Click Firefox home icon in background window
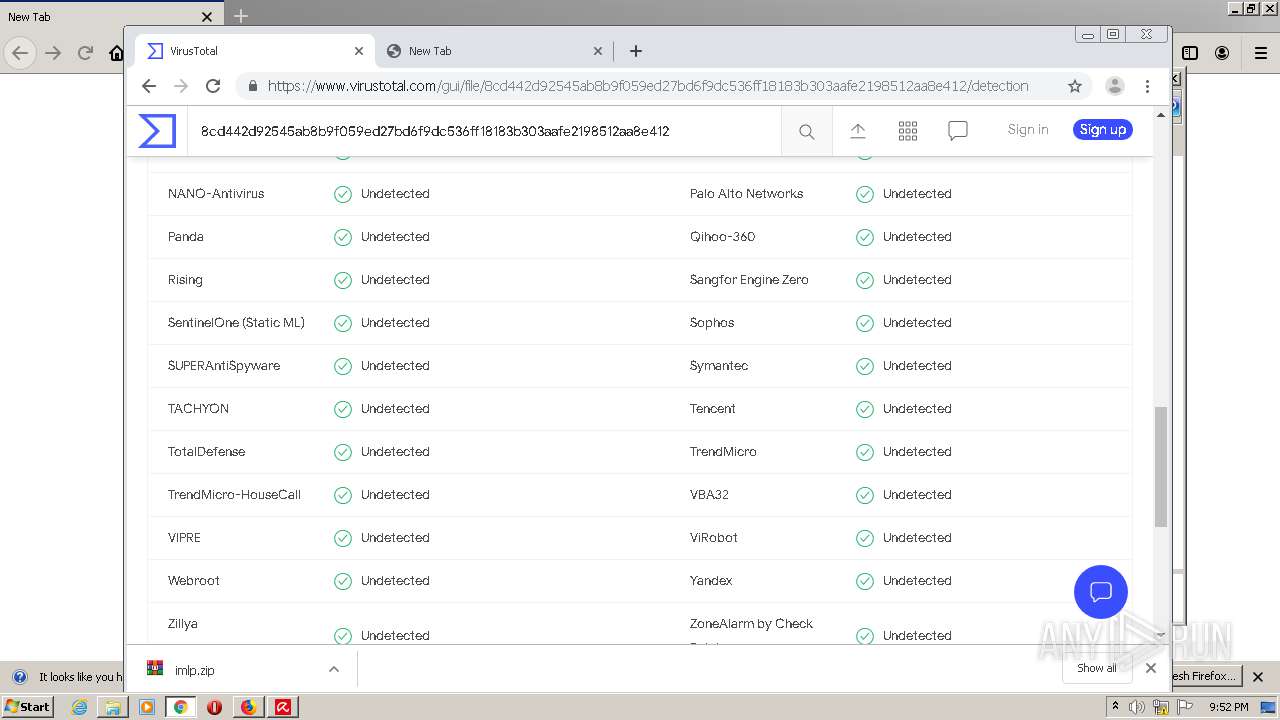This screenshot has height=720, width=1280. [x=116, y=53]
